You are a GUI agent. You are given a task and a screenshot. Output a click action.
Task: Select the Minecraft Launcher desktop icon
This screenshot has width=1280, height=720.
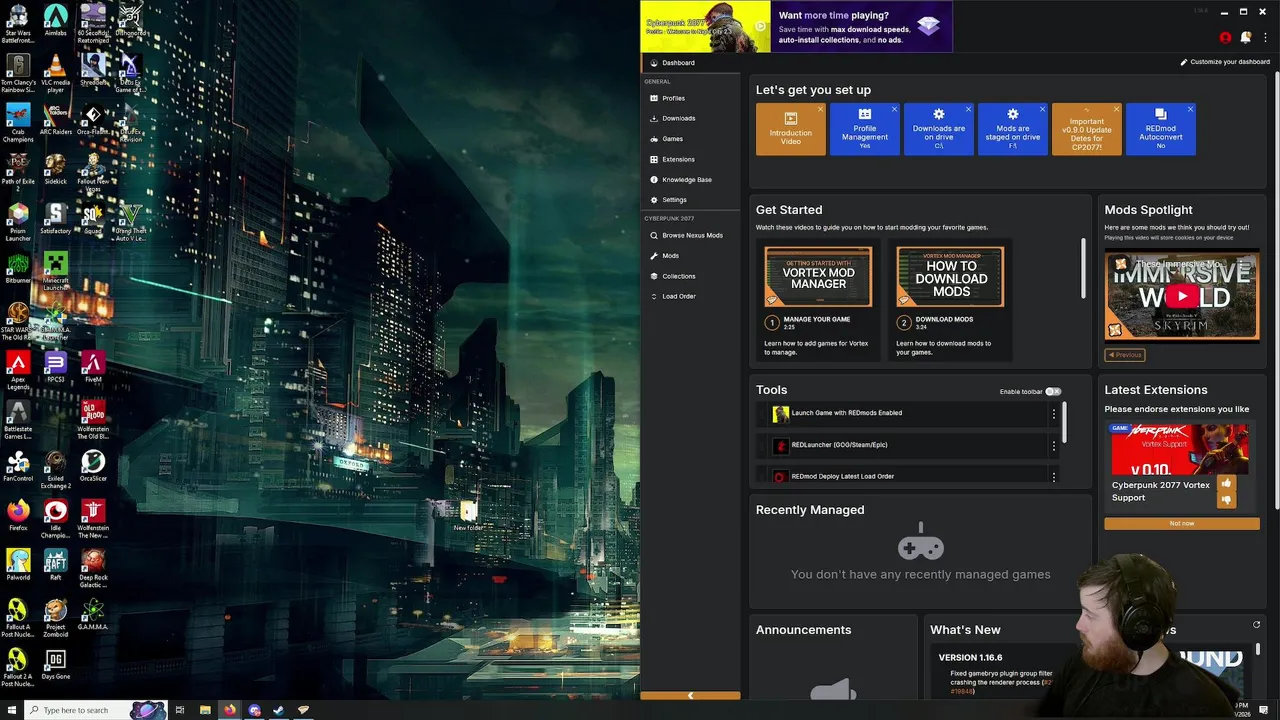point(55,270)
